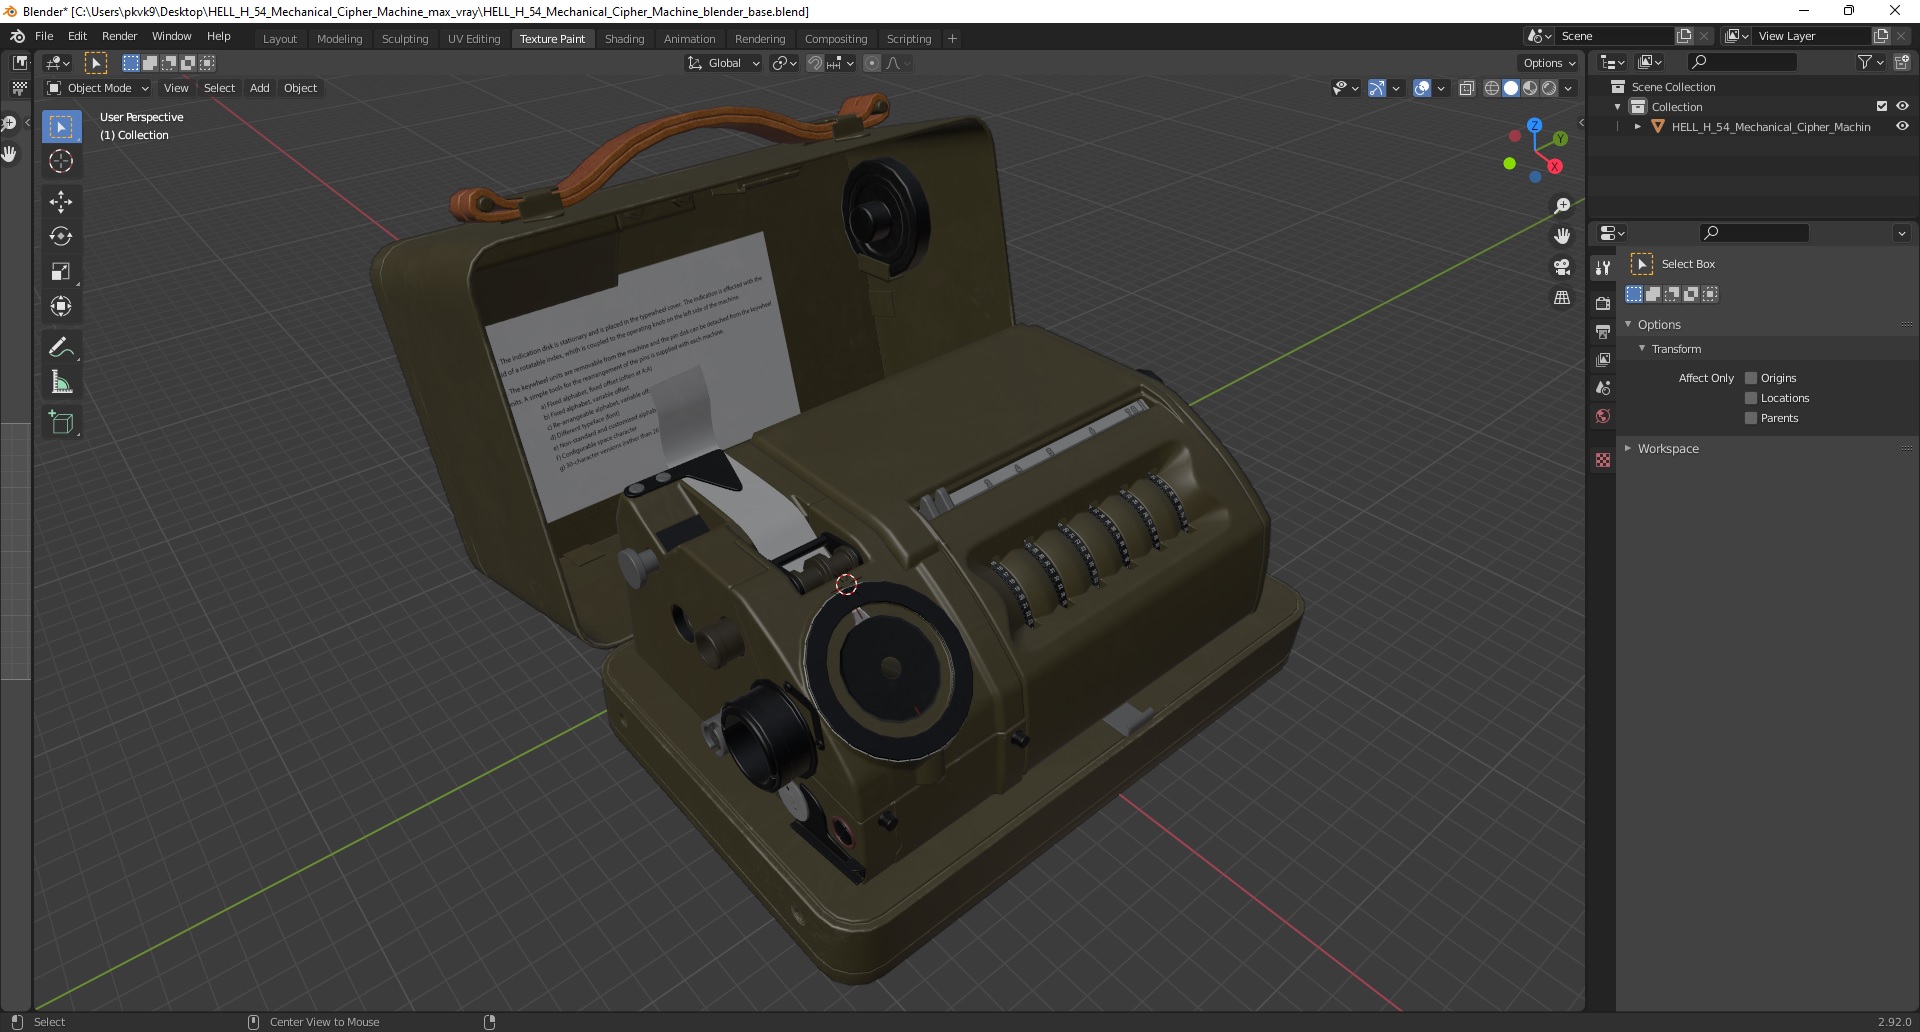Toggle Show Overlays button in viewport header
The image size is (1920, 1032).
pos(1422,88)
